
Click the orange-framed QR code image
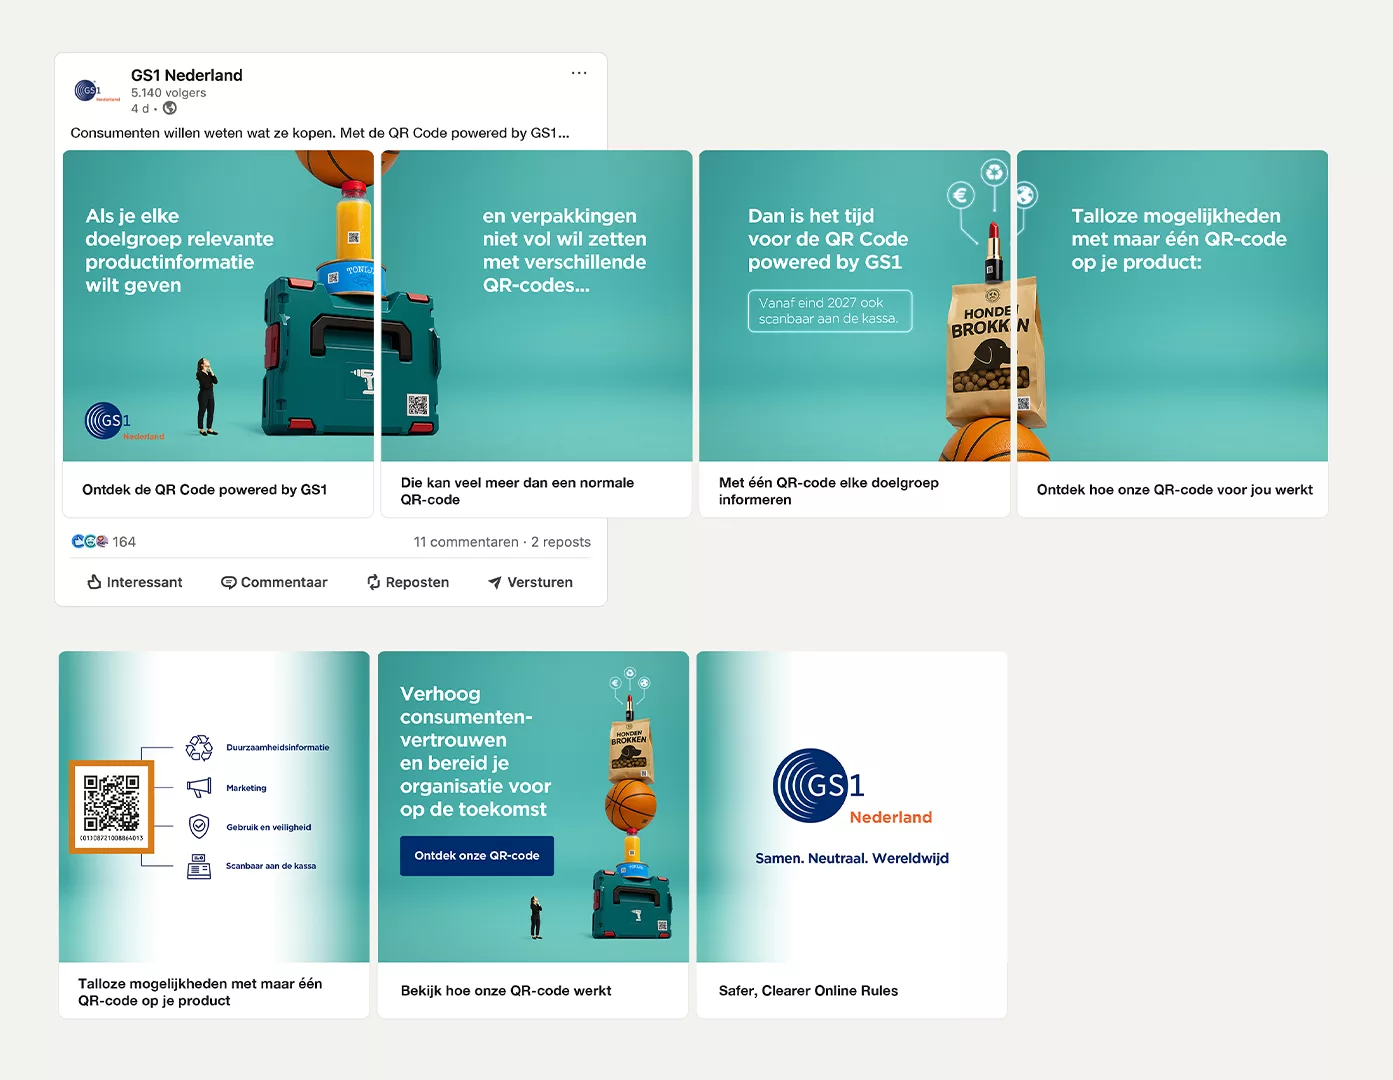tap(111, 806)
